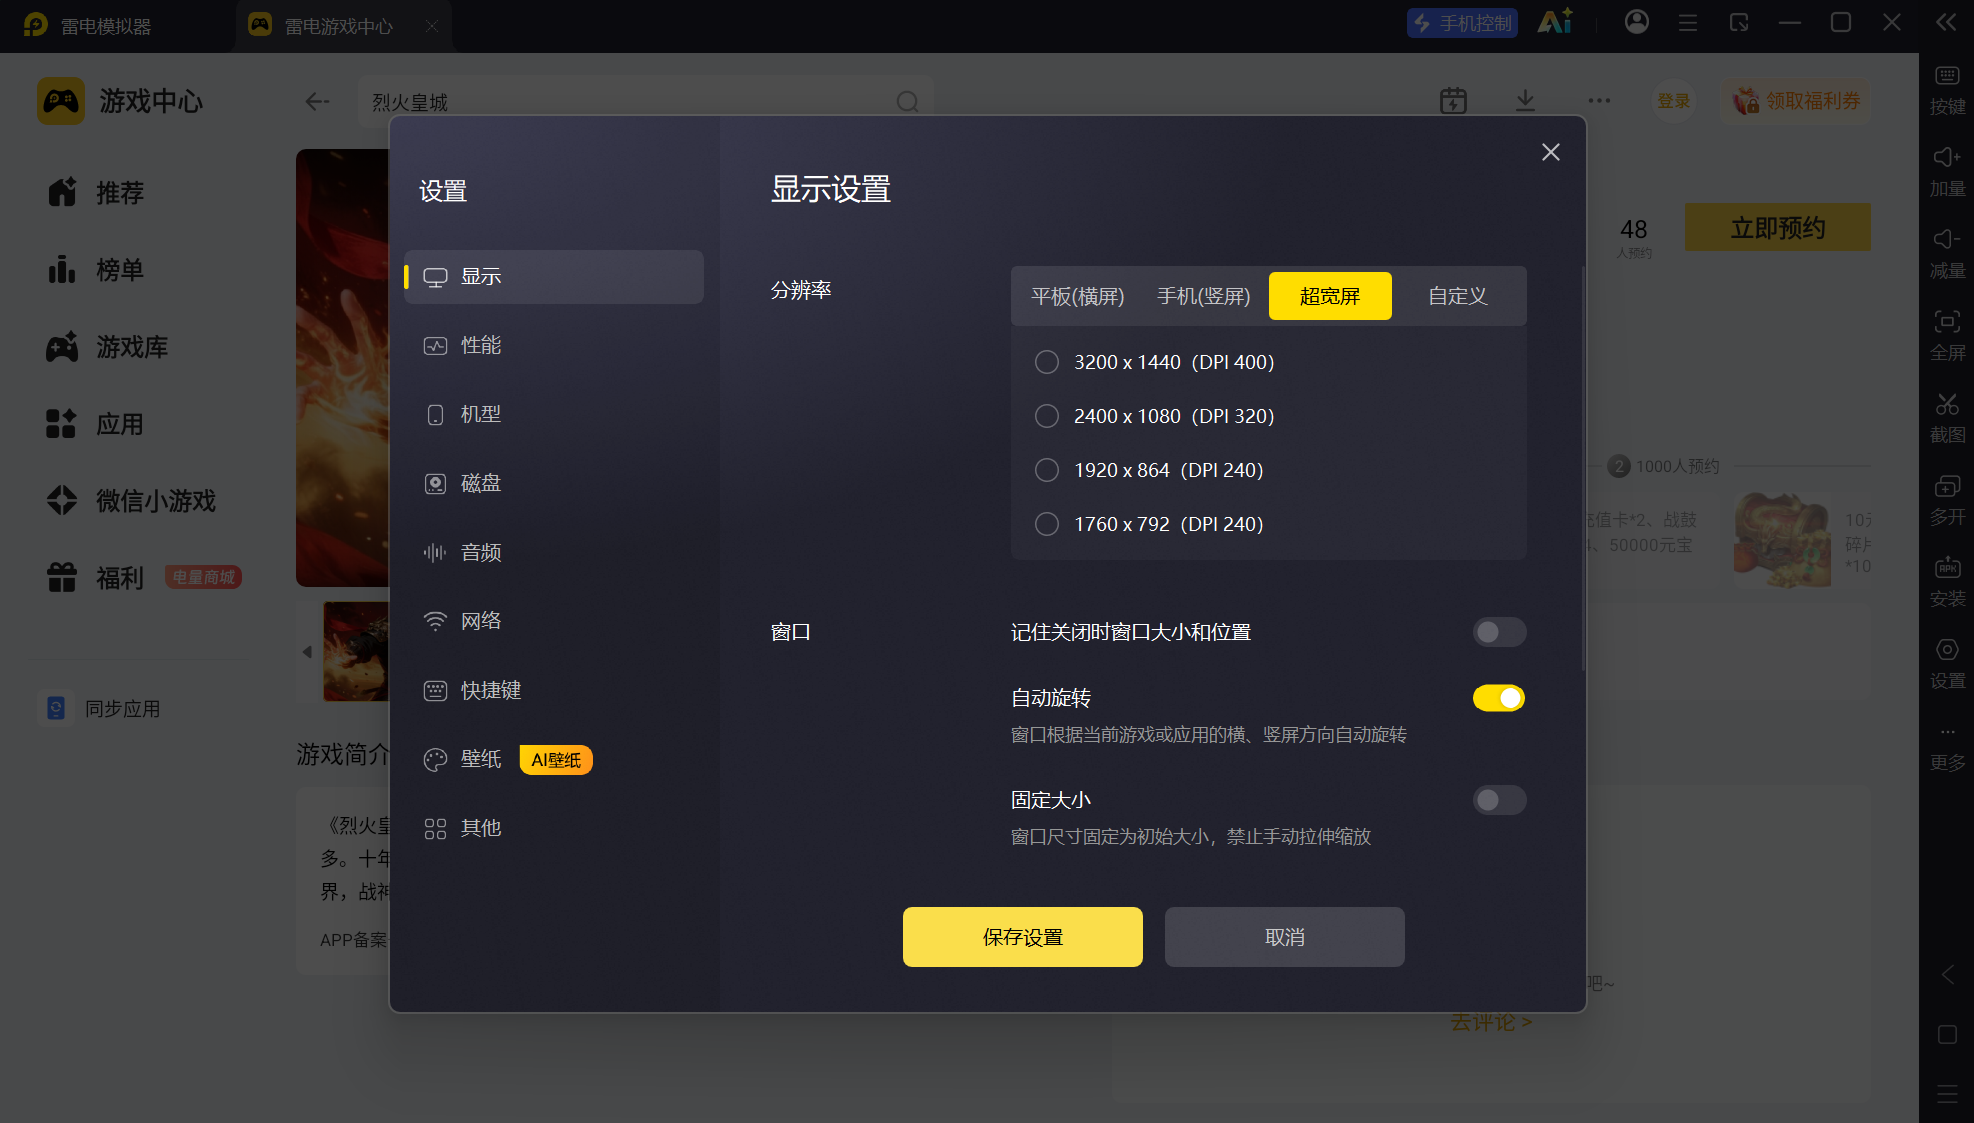Open 推荐 recommendations in game center
1974x1123 pixels.
point(96,192)
